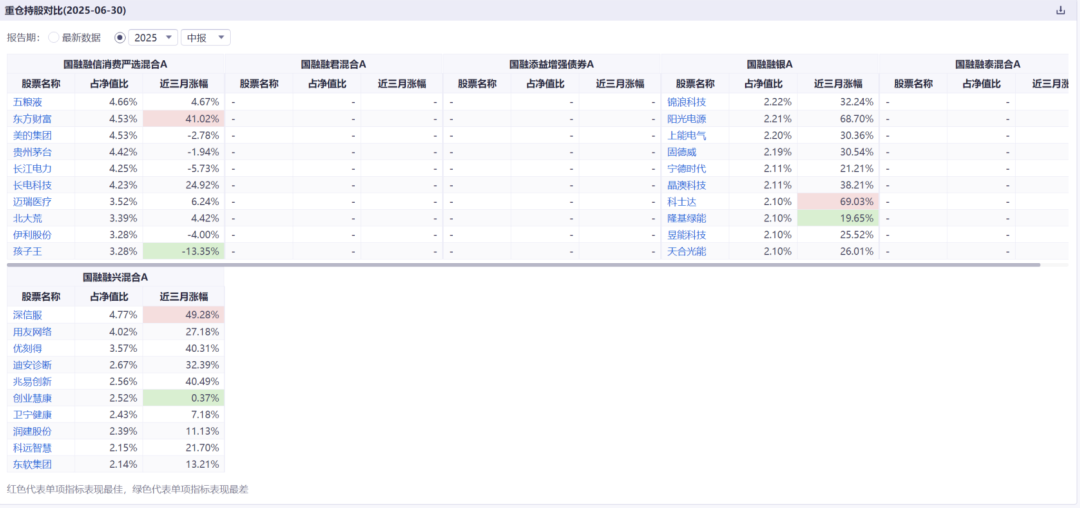This screenshot has width=1080, height=508.
Task: Open stock link 迈瑞医疗
Action: [x=32, y=202]
